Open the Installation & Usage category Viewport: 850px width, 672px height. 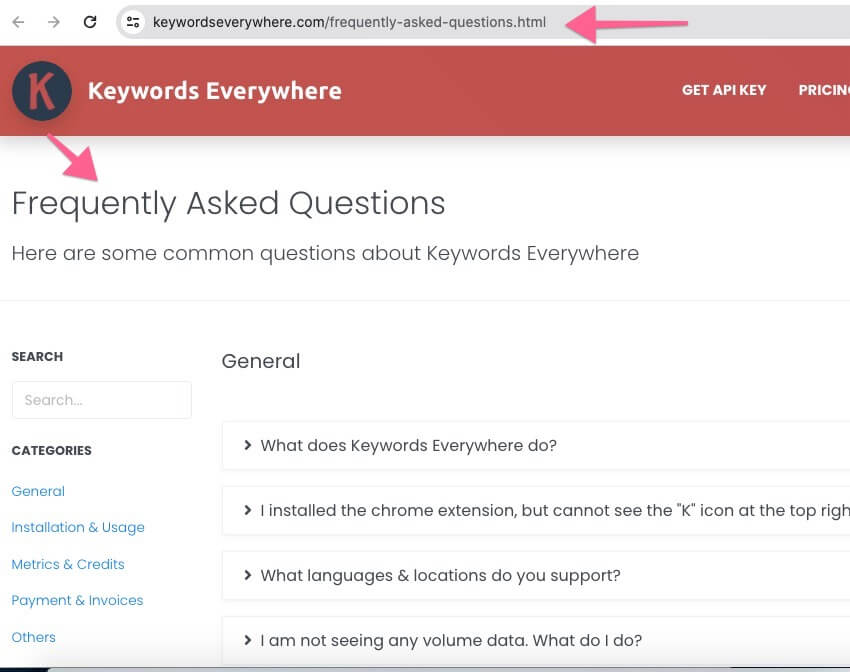pos(78,527)
